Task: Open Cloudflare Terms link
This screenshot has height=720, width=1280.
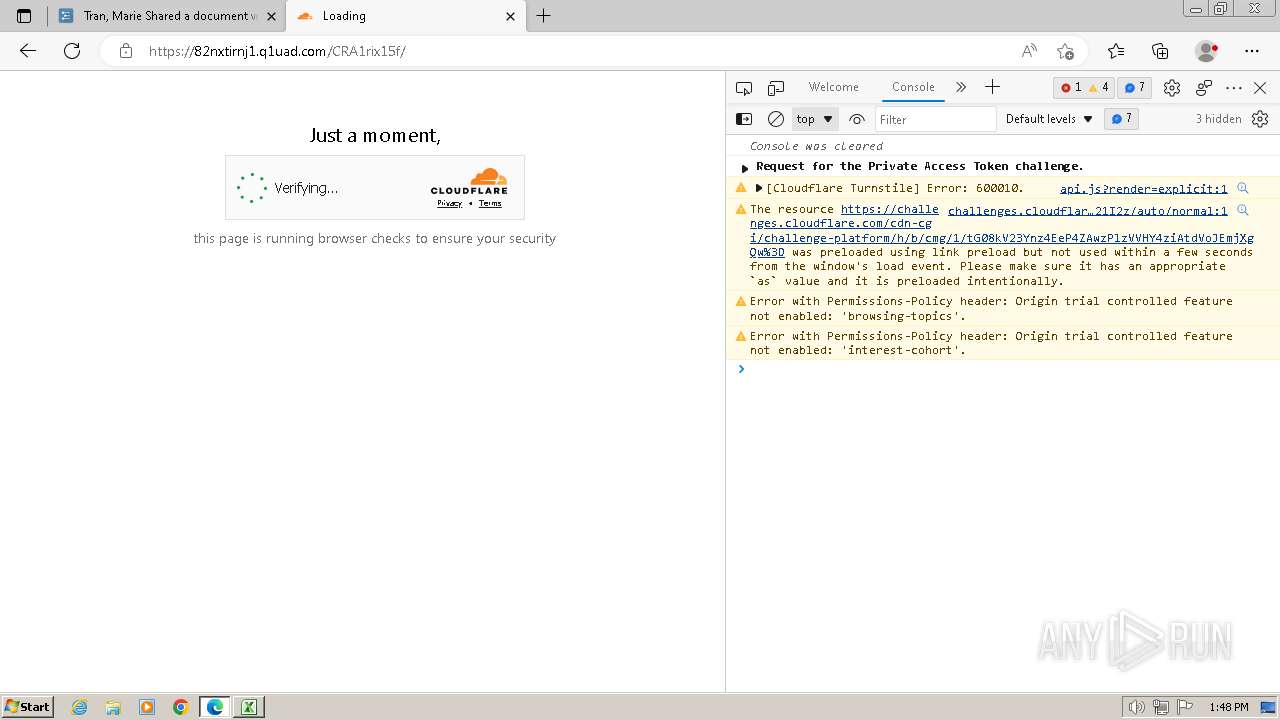Action: 490,203
